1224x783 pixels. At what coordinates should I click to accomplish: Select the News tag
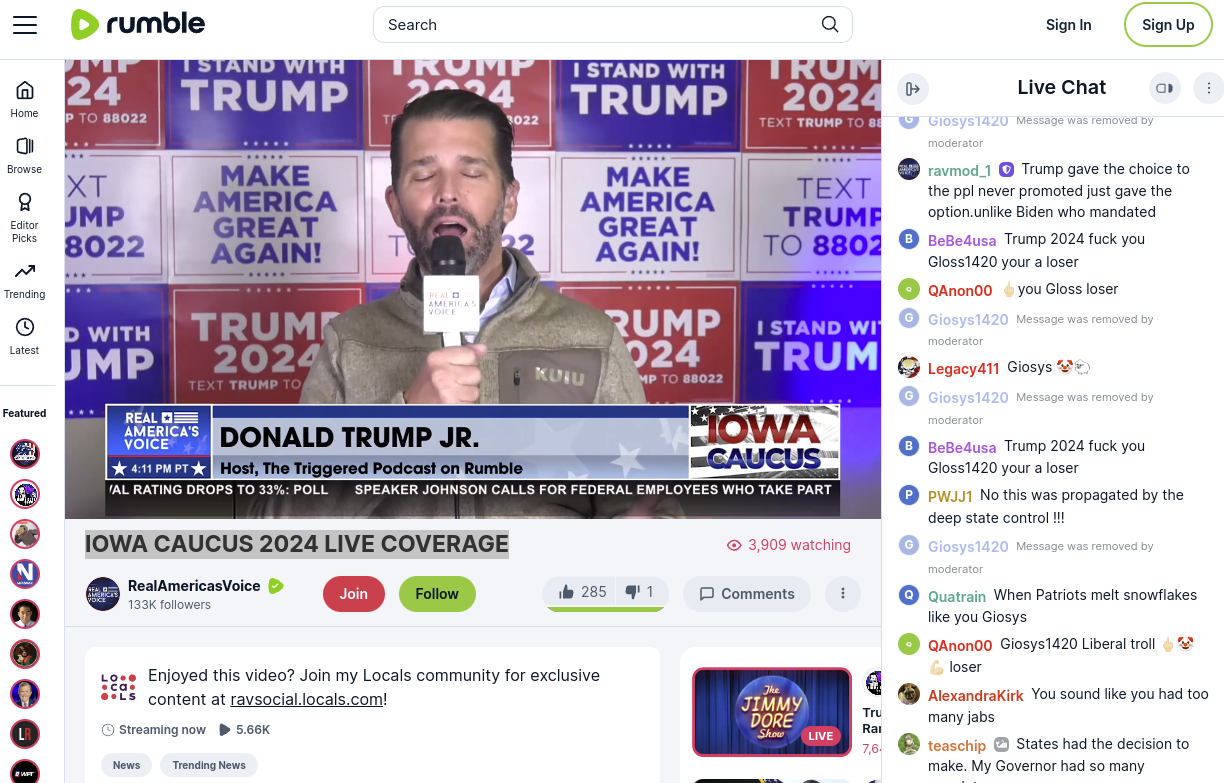click(126, 765)
